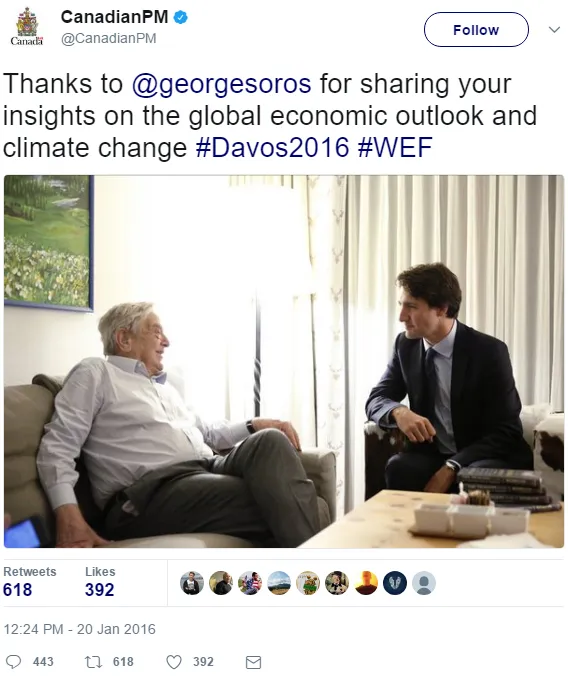Click the blue verified badge
This screenshot has width=568, height=676.
180,17
